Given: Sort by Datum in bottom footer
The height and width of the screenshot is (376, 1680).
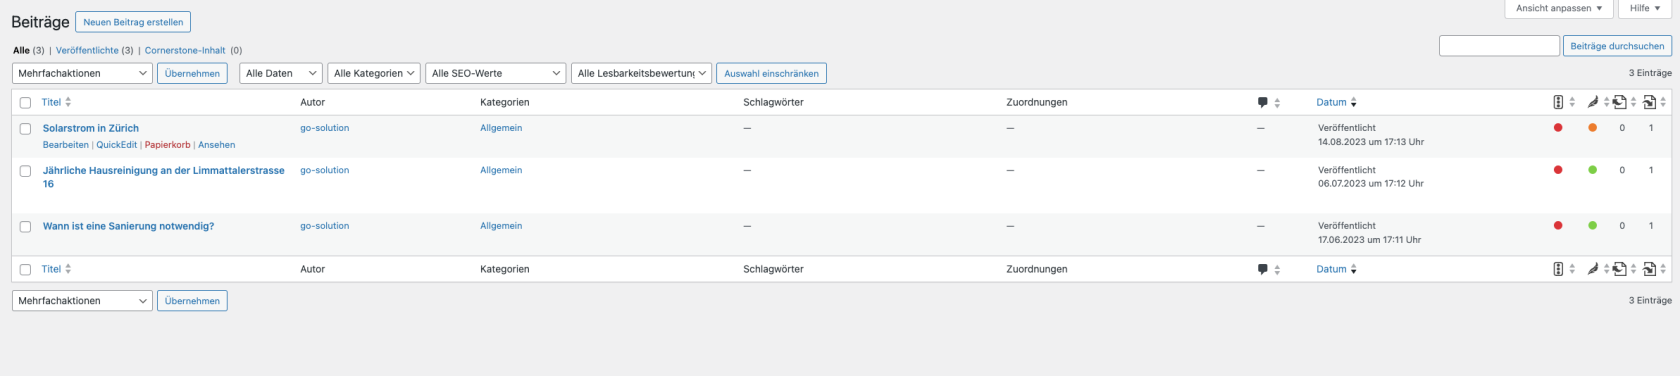Looking at the screenshot, I should [1331, 269].
